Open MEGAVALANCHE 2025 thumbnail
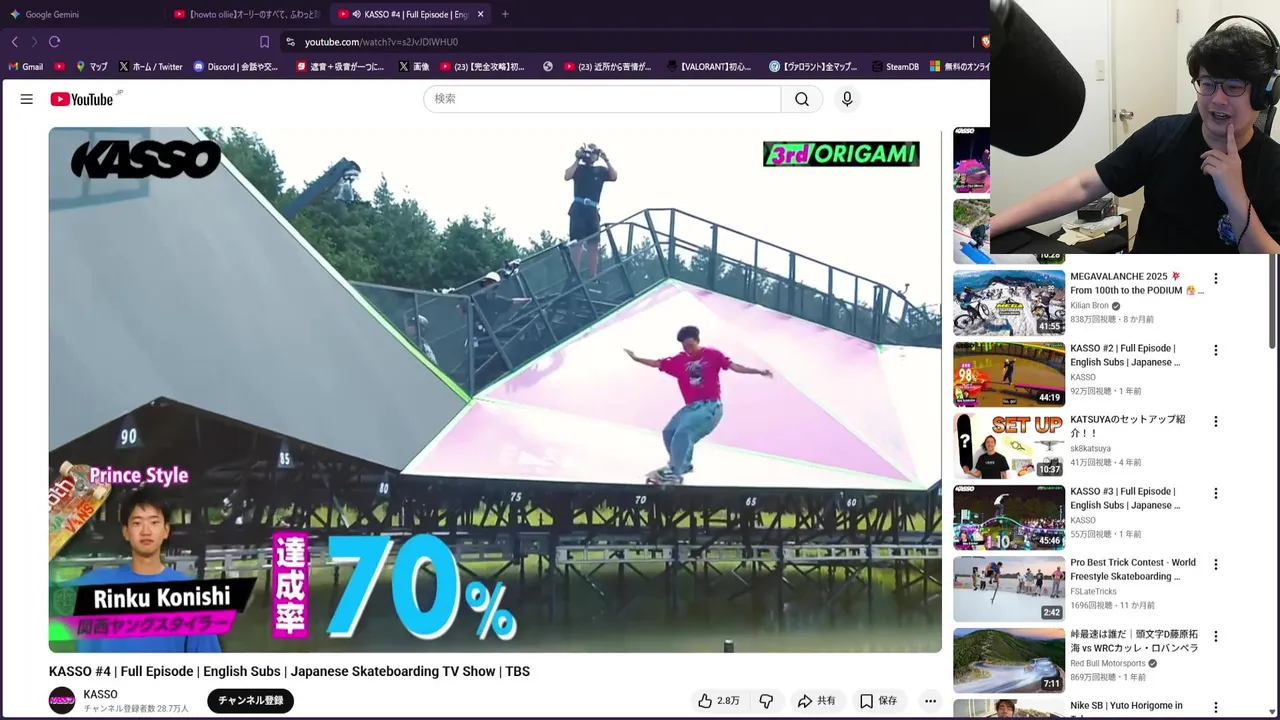This screenshot has height=720, width=1280. point(1009,303)
